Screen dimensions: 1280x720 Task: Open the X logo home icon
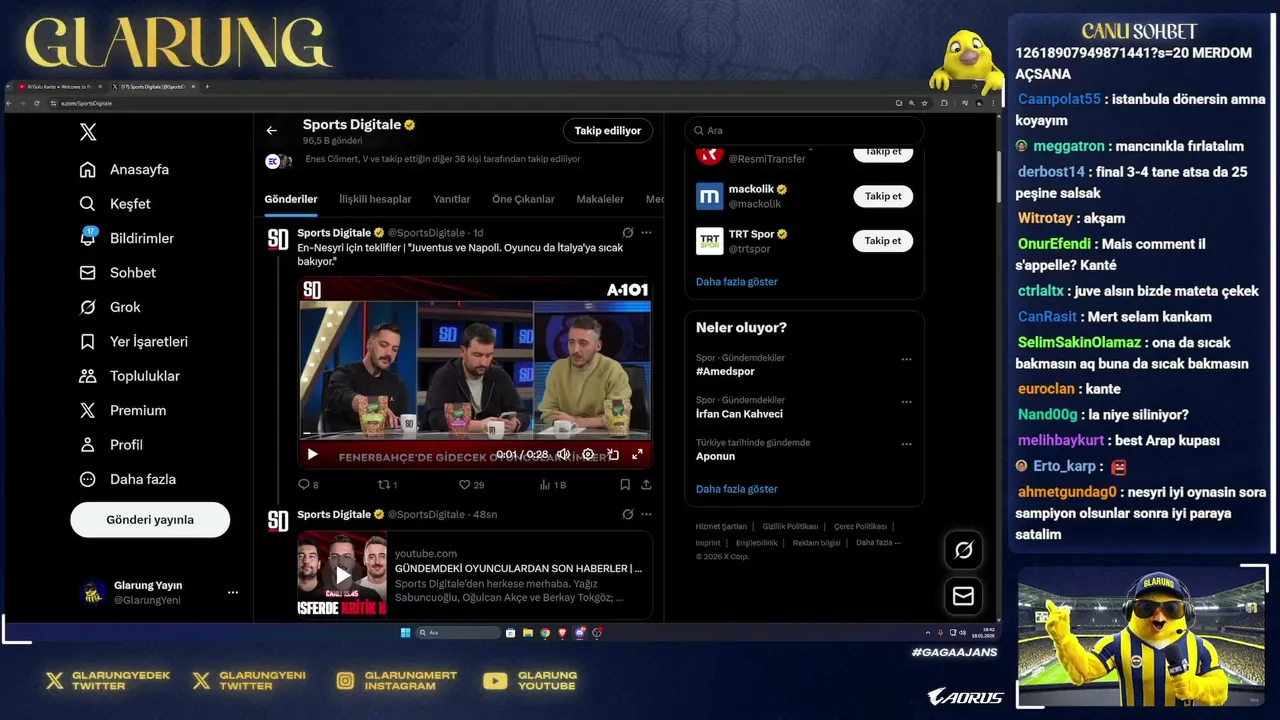point(88,132)
